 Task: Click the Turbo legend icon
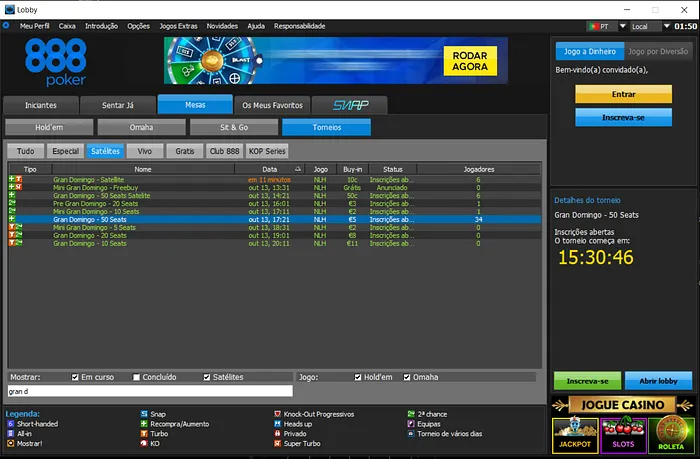tap(144, 434)
